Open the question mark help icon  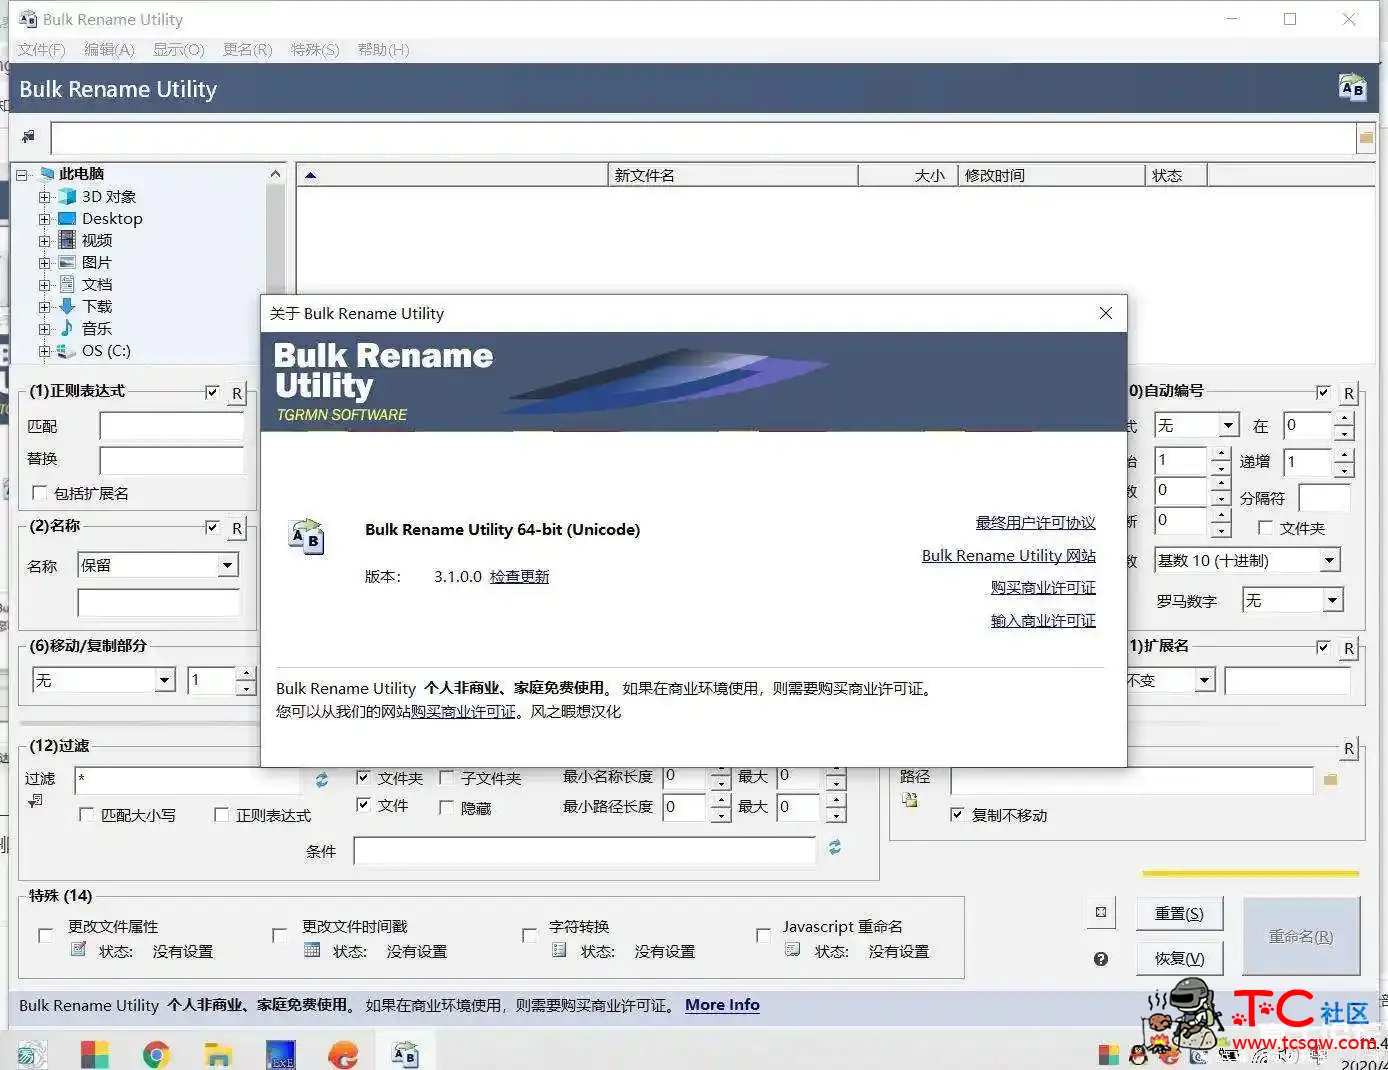[x=1101, y=959]
